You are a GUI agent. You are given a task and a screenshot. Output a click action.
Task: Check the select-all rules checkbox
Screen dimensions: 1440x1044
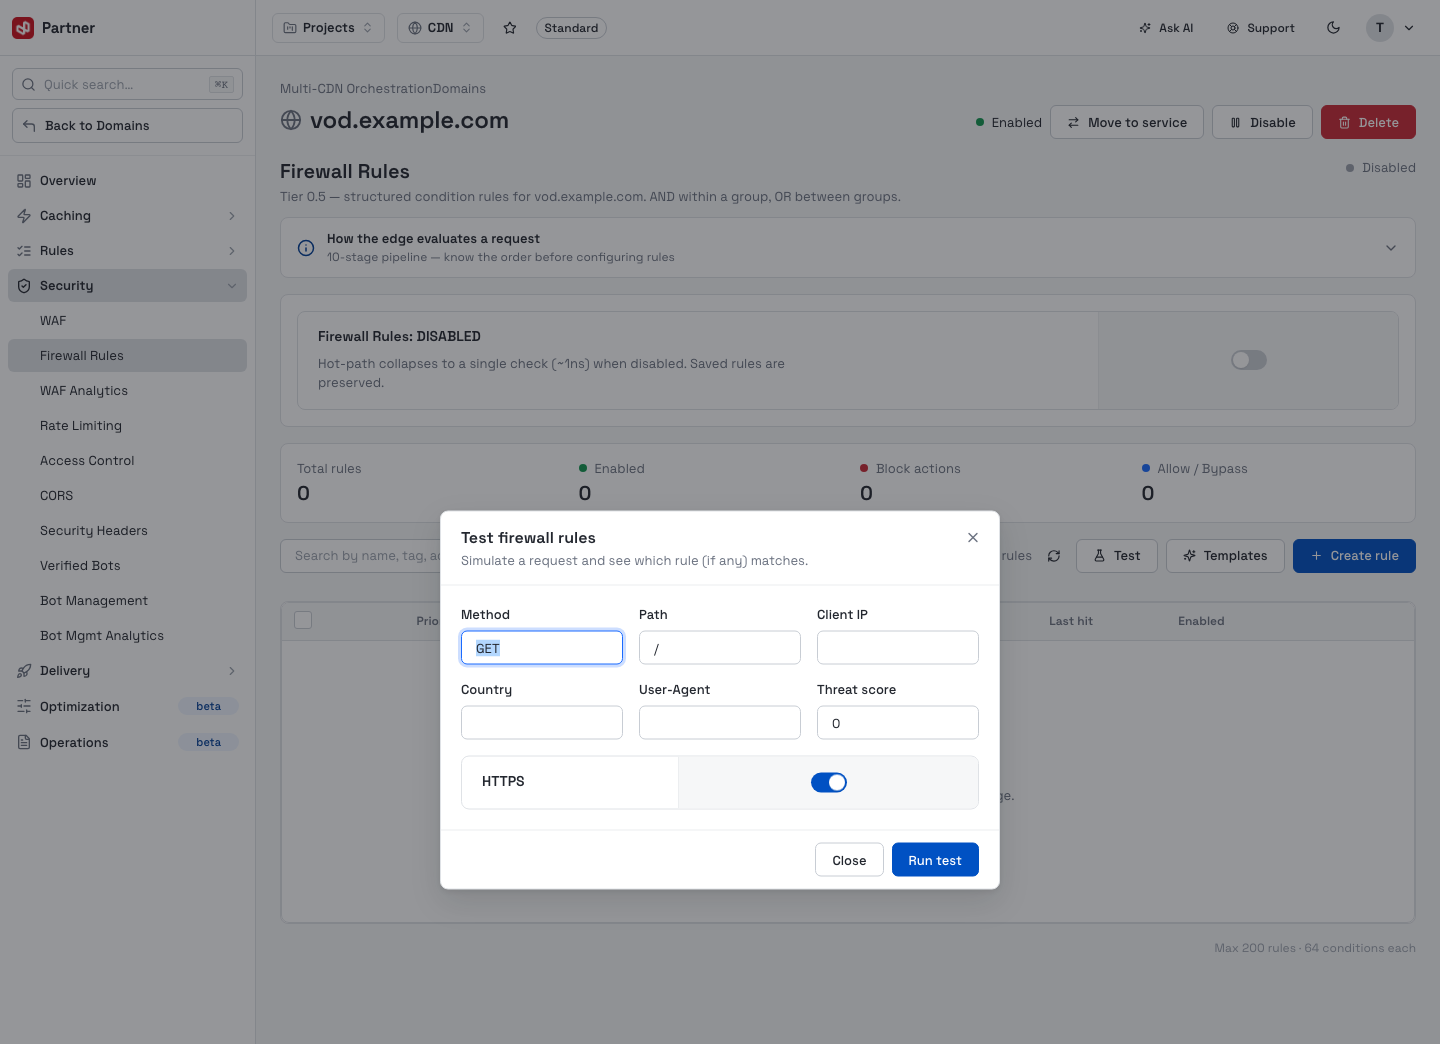click(303, 620)
